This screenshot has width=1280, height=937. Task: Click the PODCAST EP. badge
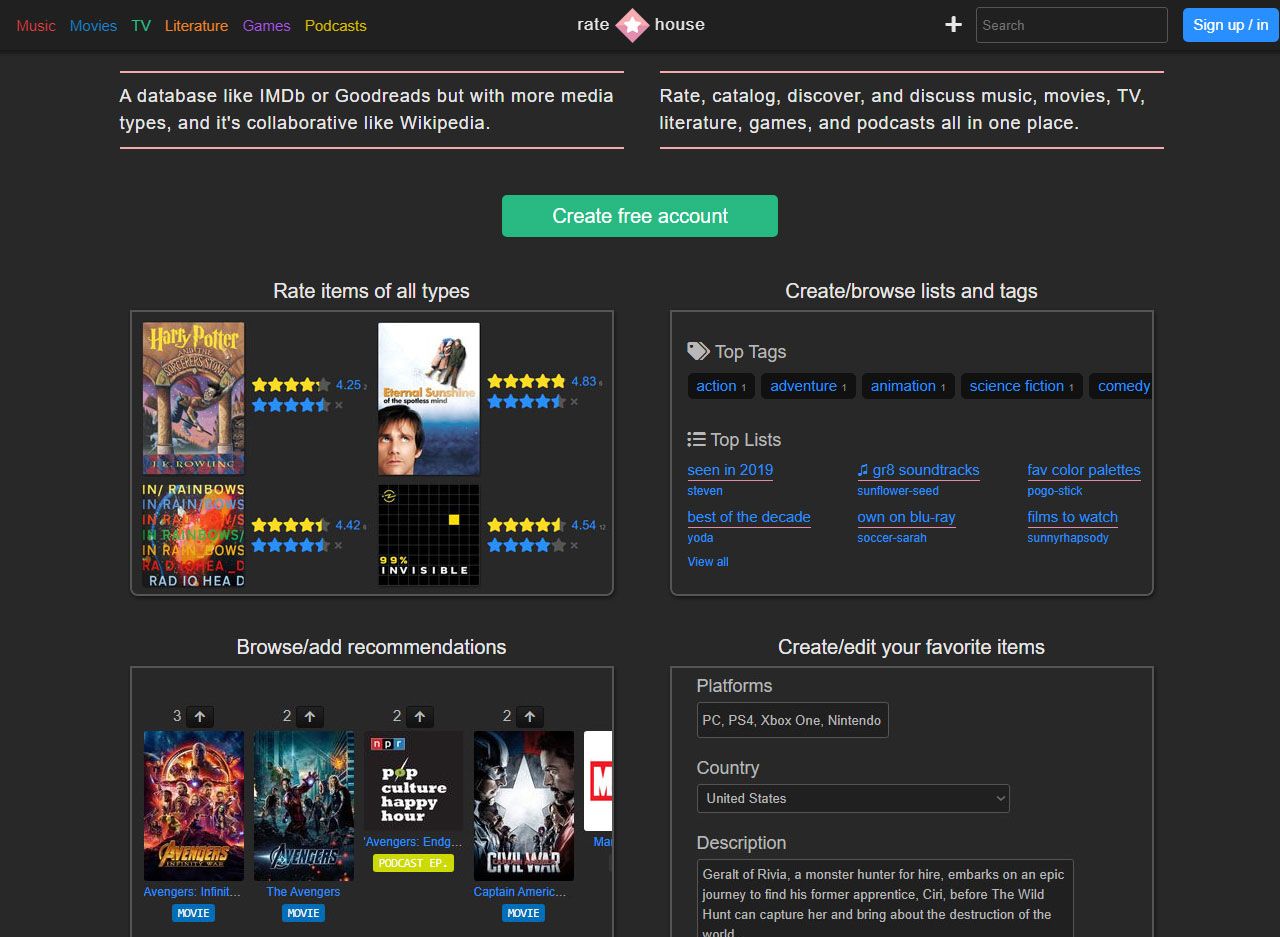click(413, 863)
